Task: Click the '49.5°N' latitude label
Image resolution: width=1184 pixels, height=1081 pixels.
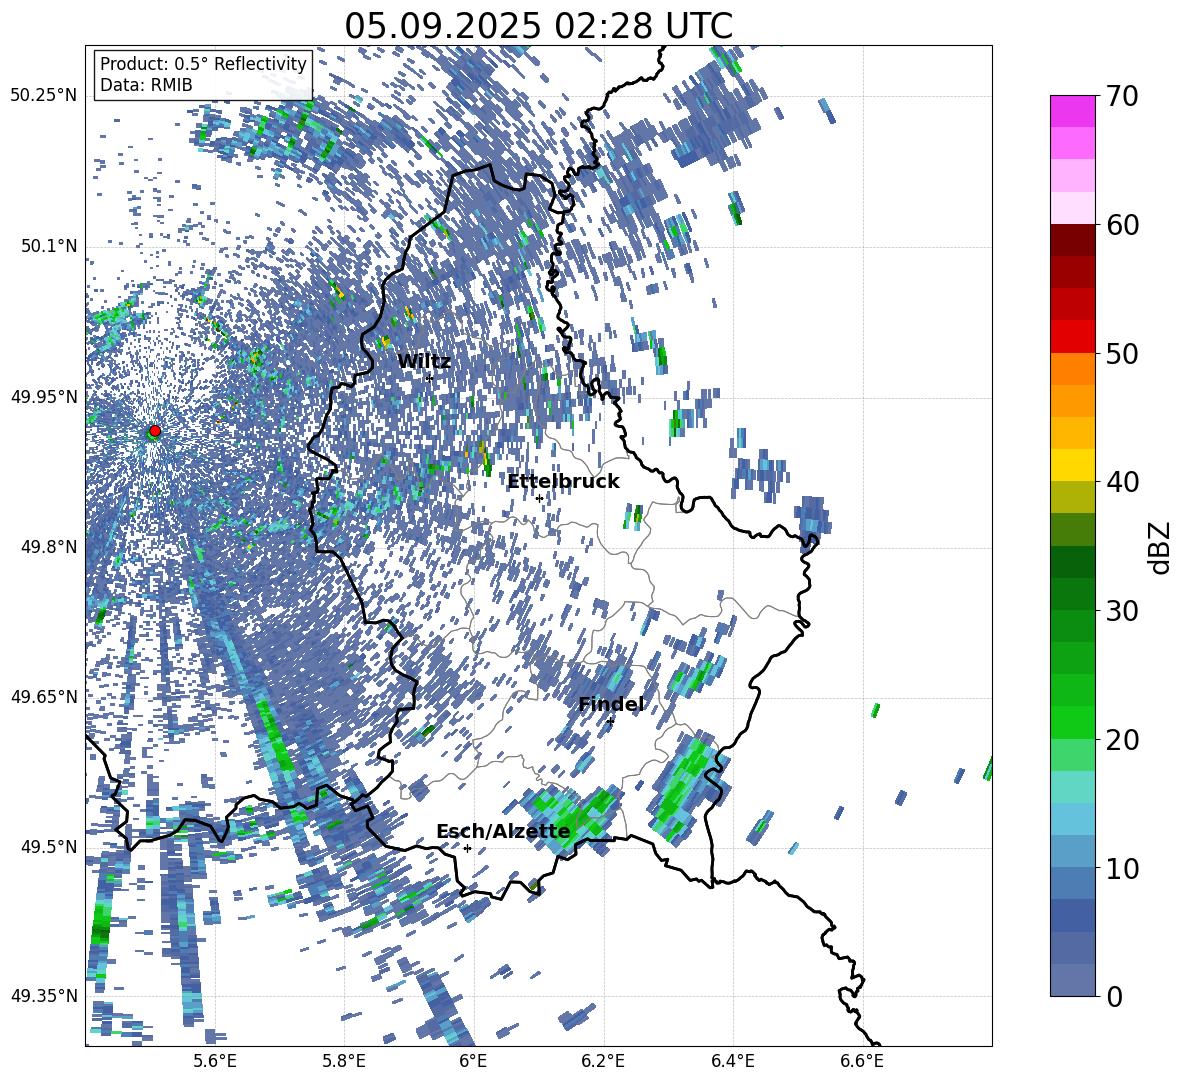Action: click(48, 846)
